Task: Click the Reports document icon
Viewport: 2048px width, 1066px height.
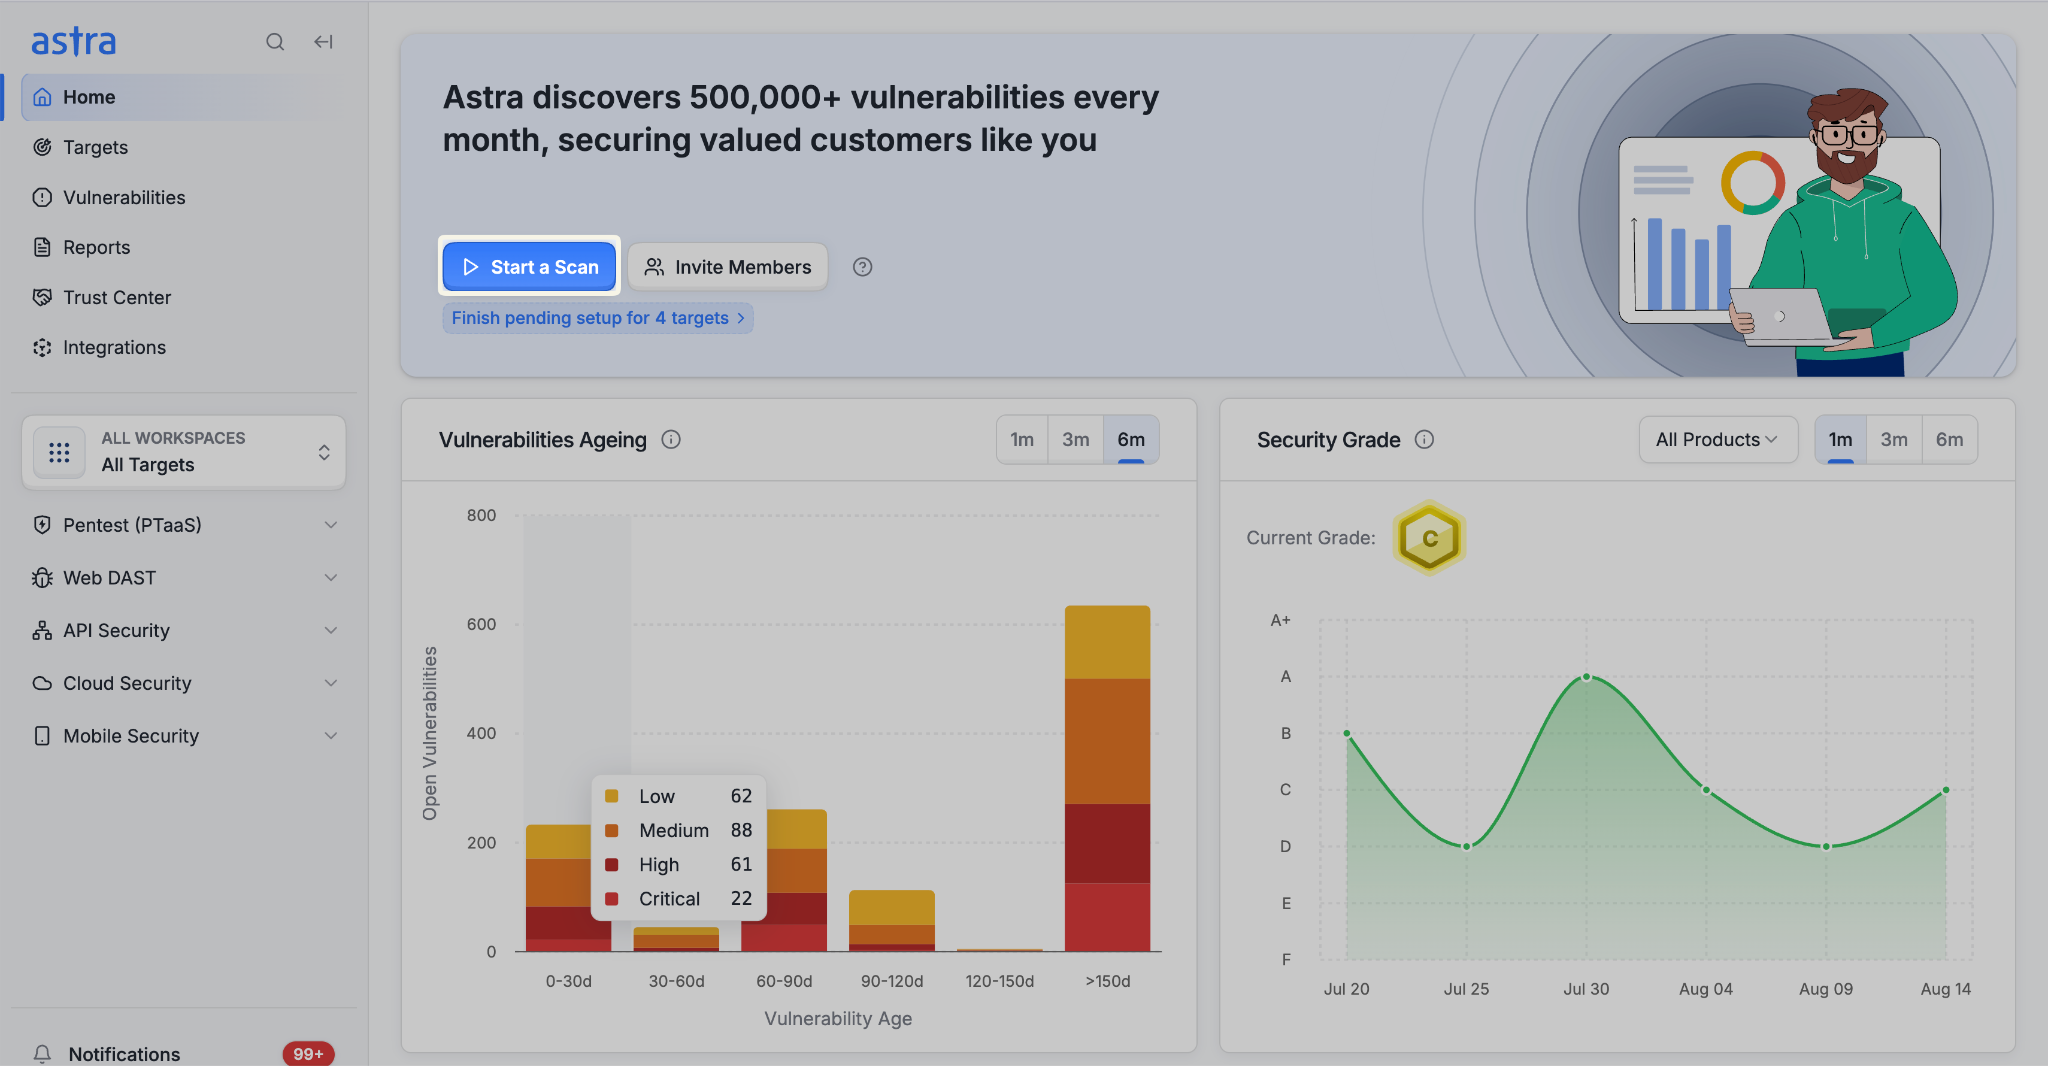Action: pos(42,247)
